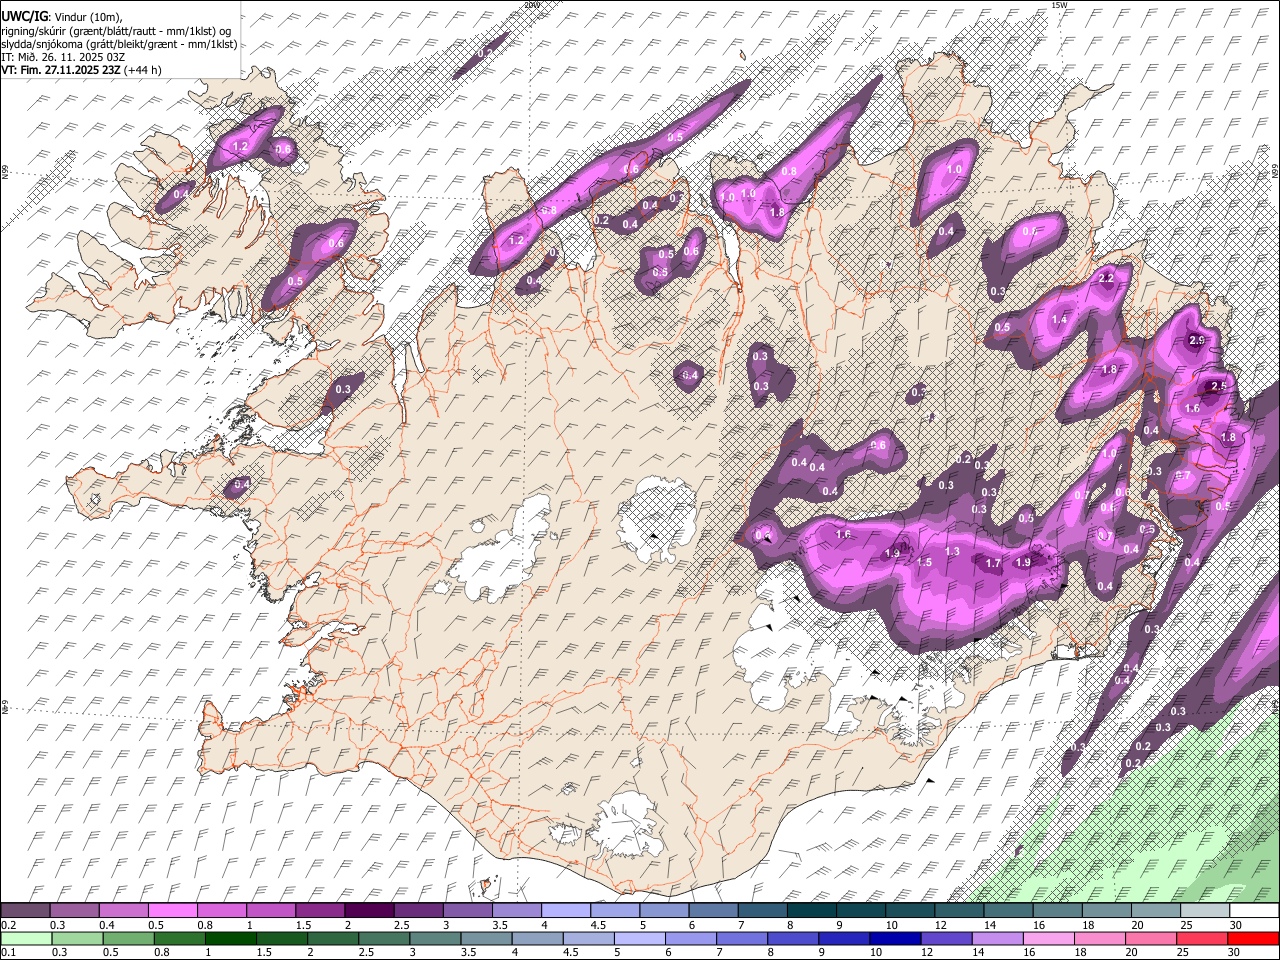Select the dark teal 8 snow legend swatch
The width and height of the screenshot is (1280, 960).
click(812, 910)
